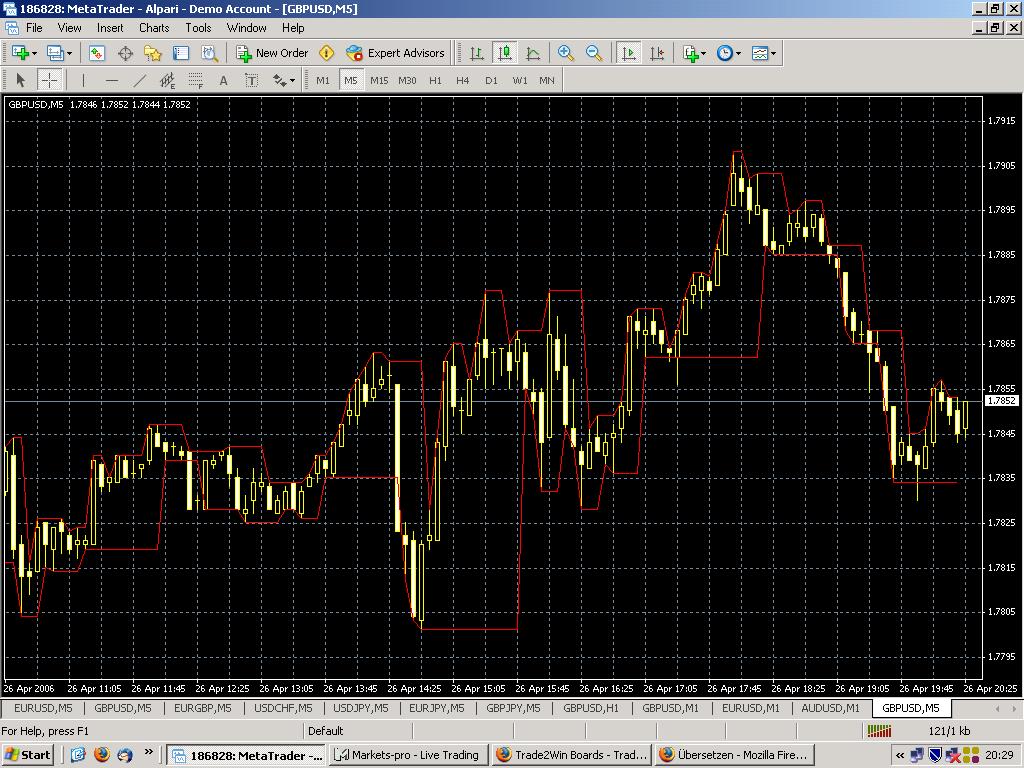Switch to the EURGBP,M5 chart tab

coord(202,708)
